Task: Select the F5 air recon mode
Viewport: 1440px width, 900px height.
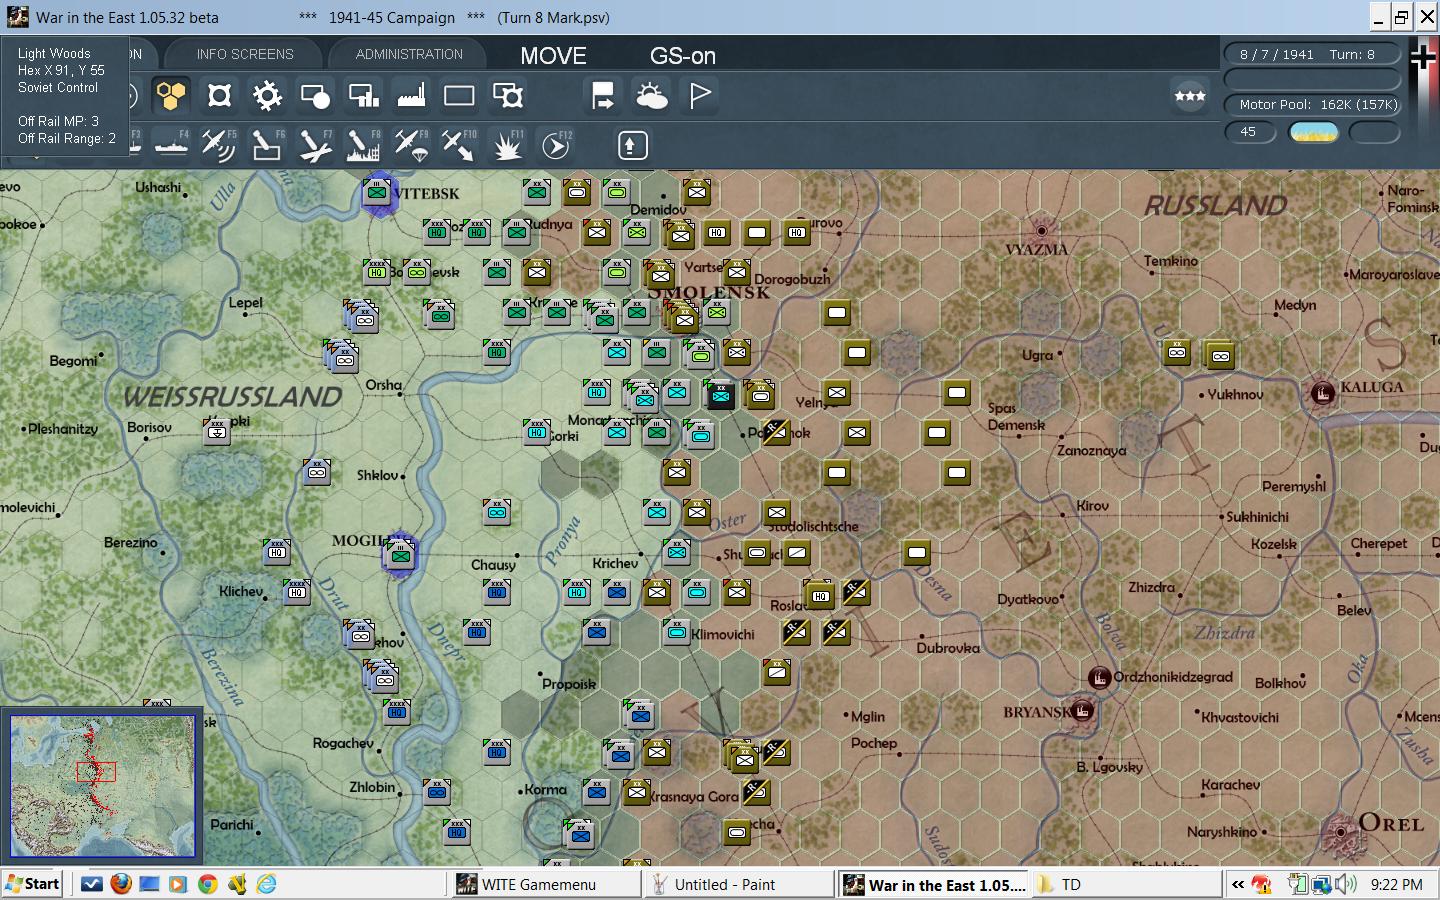Action: click(x=218, y=146)
